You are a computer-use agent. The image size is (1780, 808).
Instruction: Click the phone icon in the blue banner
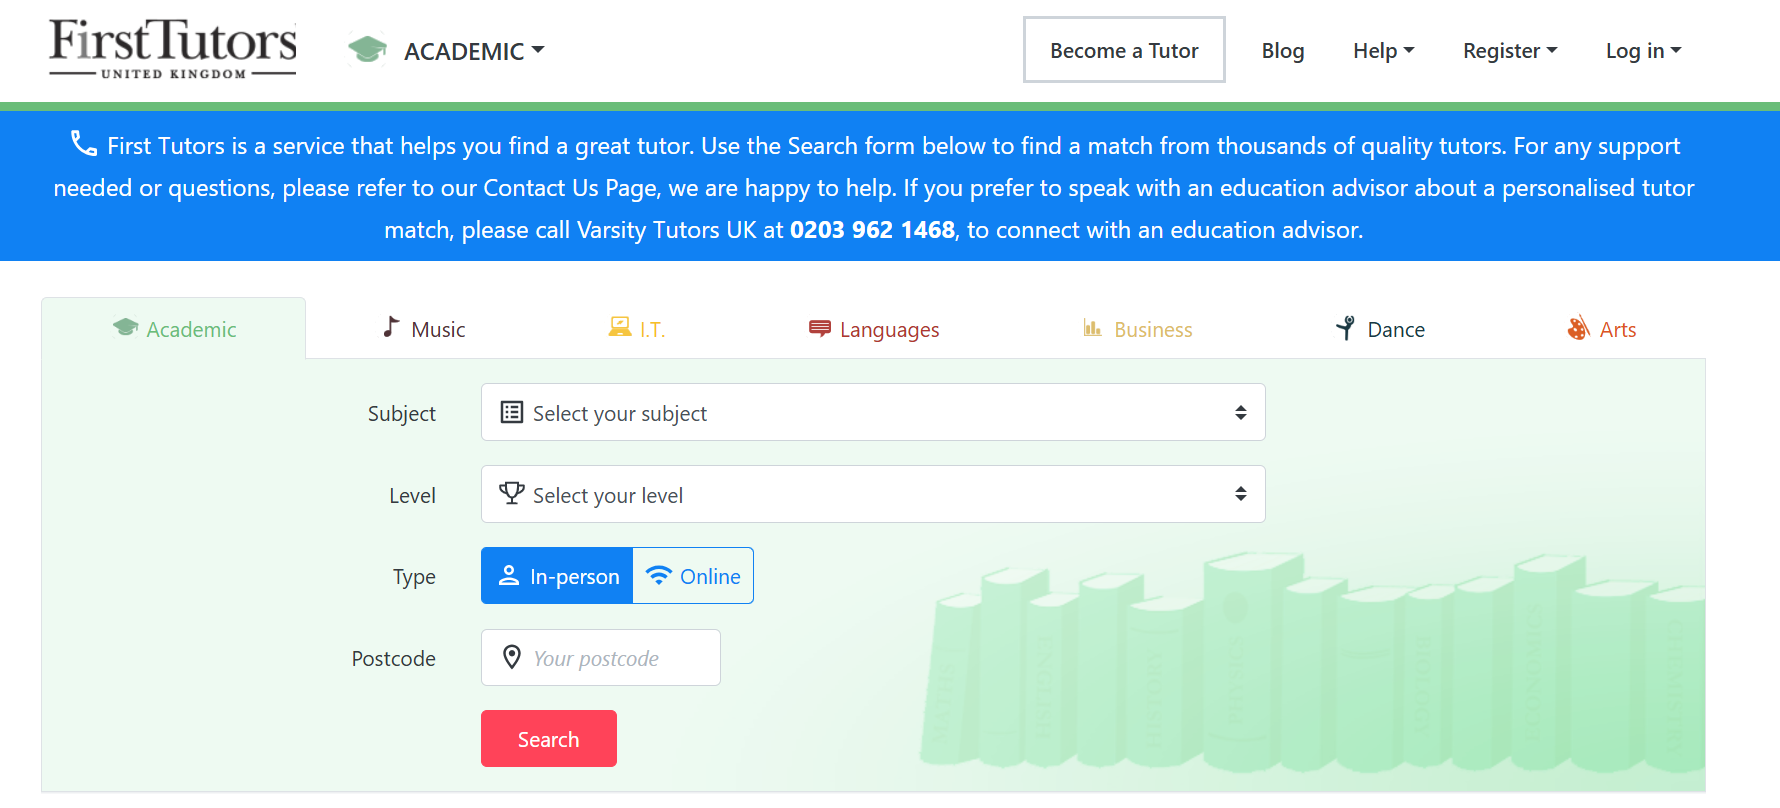(83, 144)
